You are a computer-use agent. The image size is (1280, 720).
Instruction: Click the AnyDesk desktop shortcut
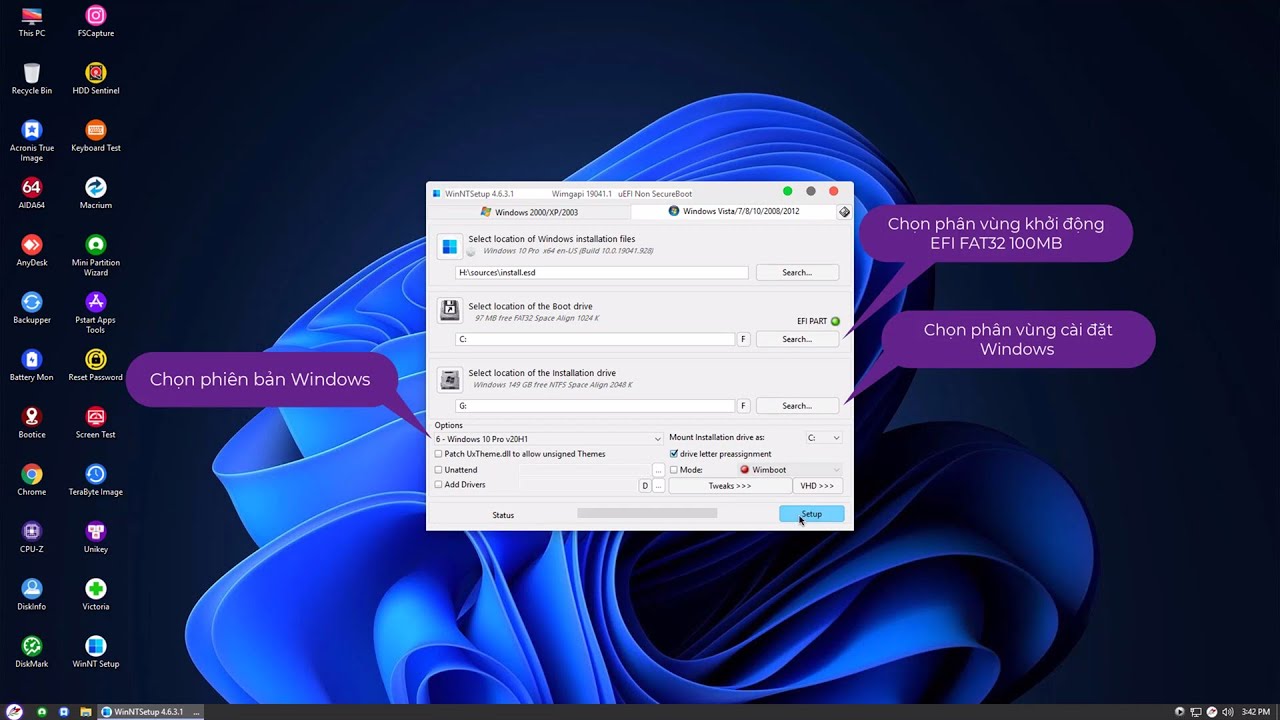32,250
